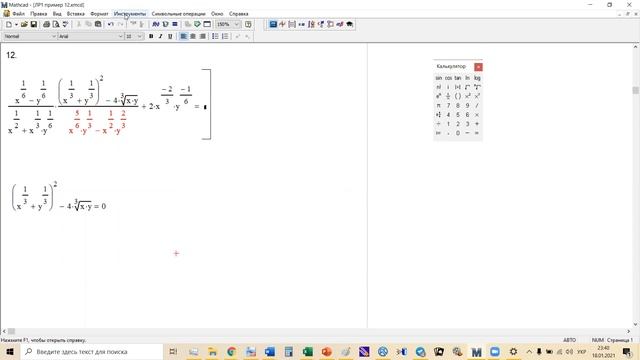The image size is (640, 360).
Task: Insert parentheses from Calculator palette
Action: tap(458, 96)
